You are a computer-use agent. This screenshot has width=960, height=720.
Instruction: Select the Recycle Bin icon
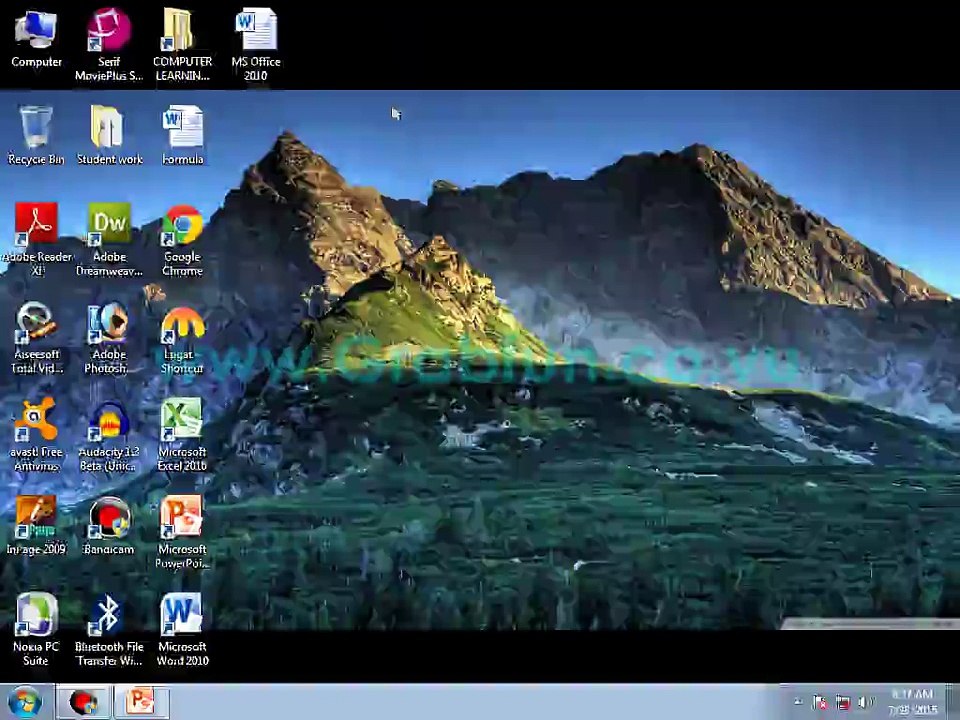click(36, 135)
